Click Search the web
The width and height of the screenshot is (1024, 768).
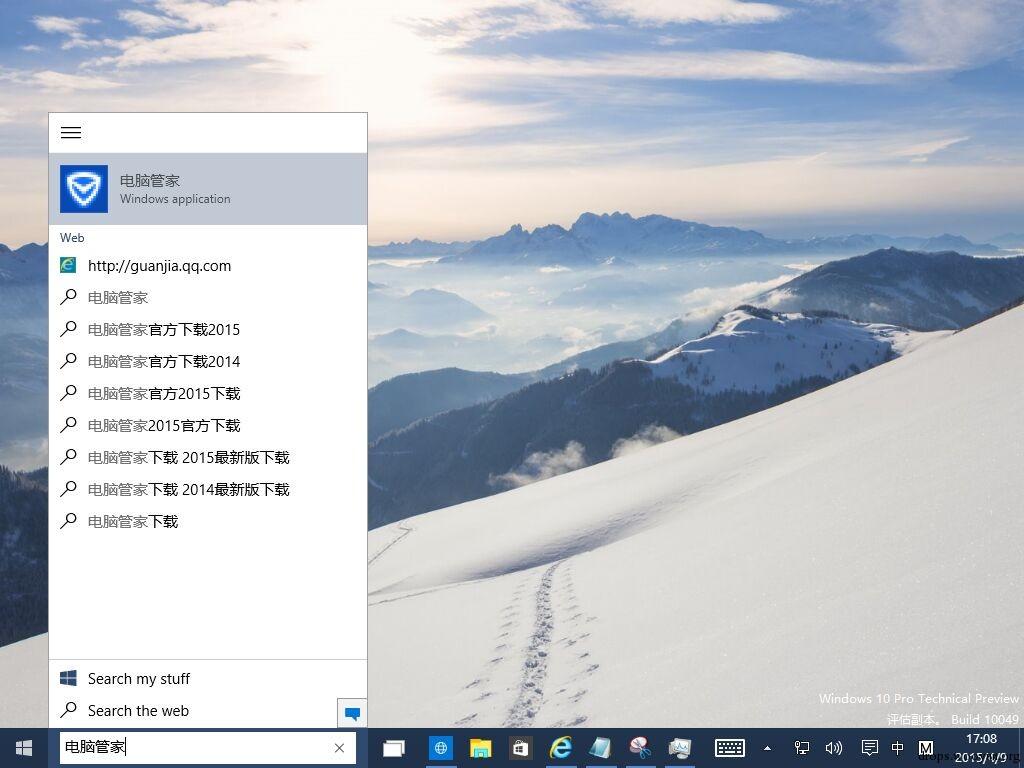(x=138, y=711)
